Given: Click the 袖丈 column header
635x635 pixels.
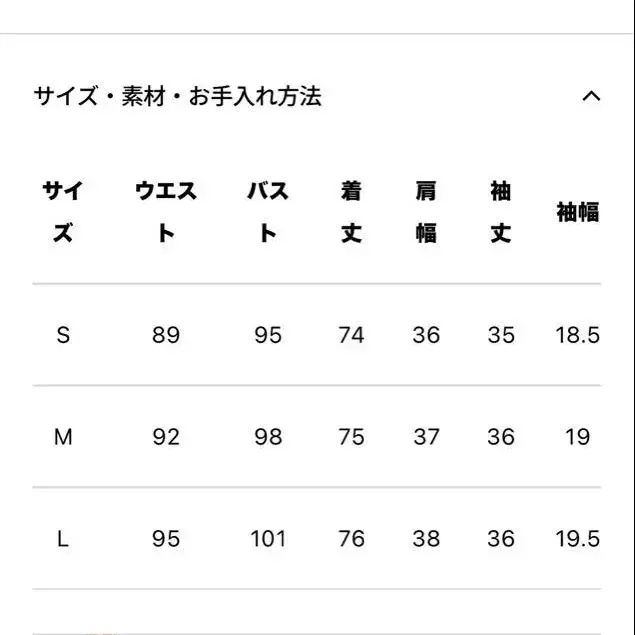Looking at the screenshot, I should pos(501,212).
